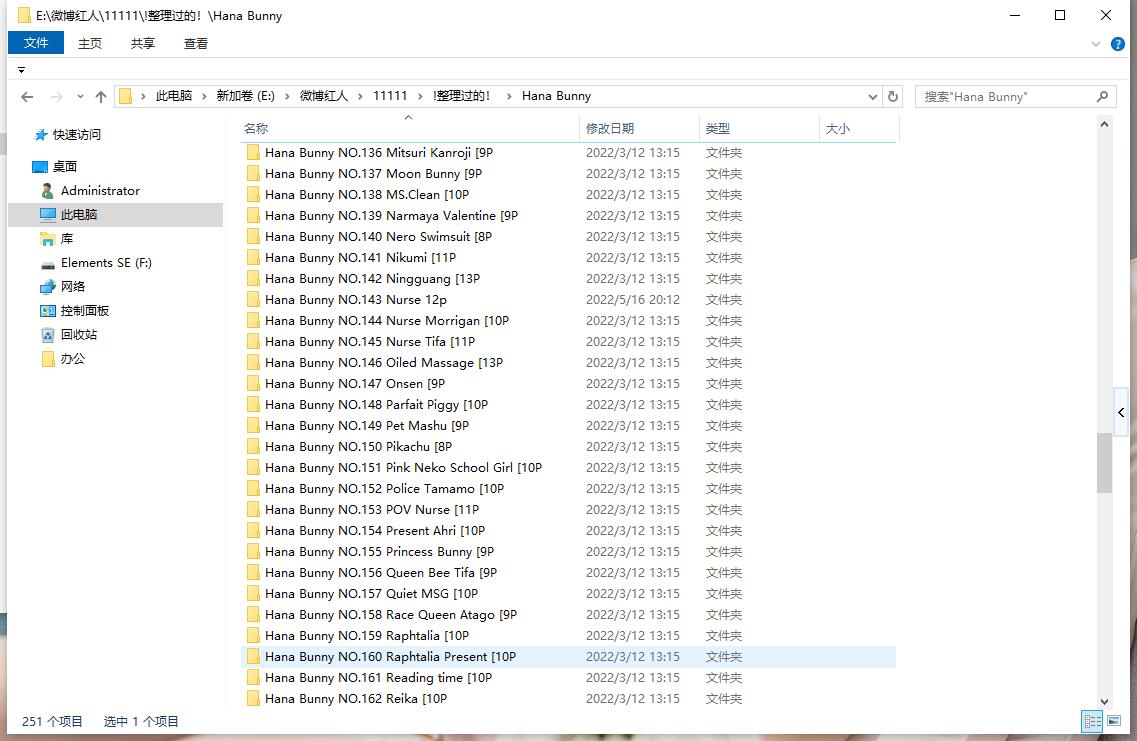
Task: Open the 主页 home ribbon tab
Action: point(90,44)
